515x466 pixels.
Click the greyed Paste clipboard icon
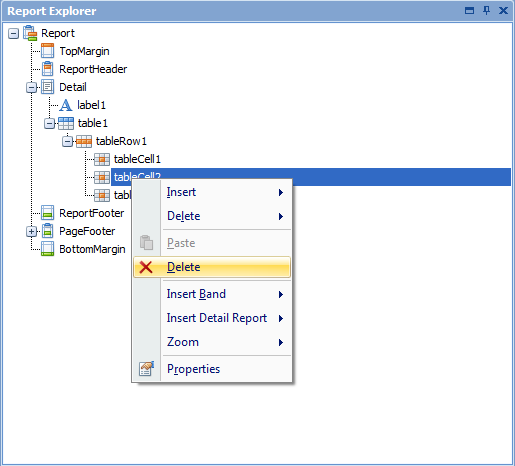[146, 242]
